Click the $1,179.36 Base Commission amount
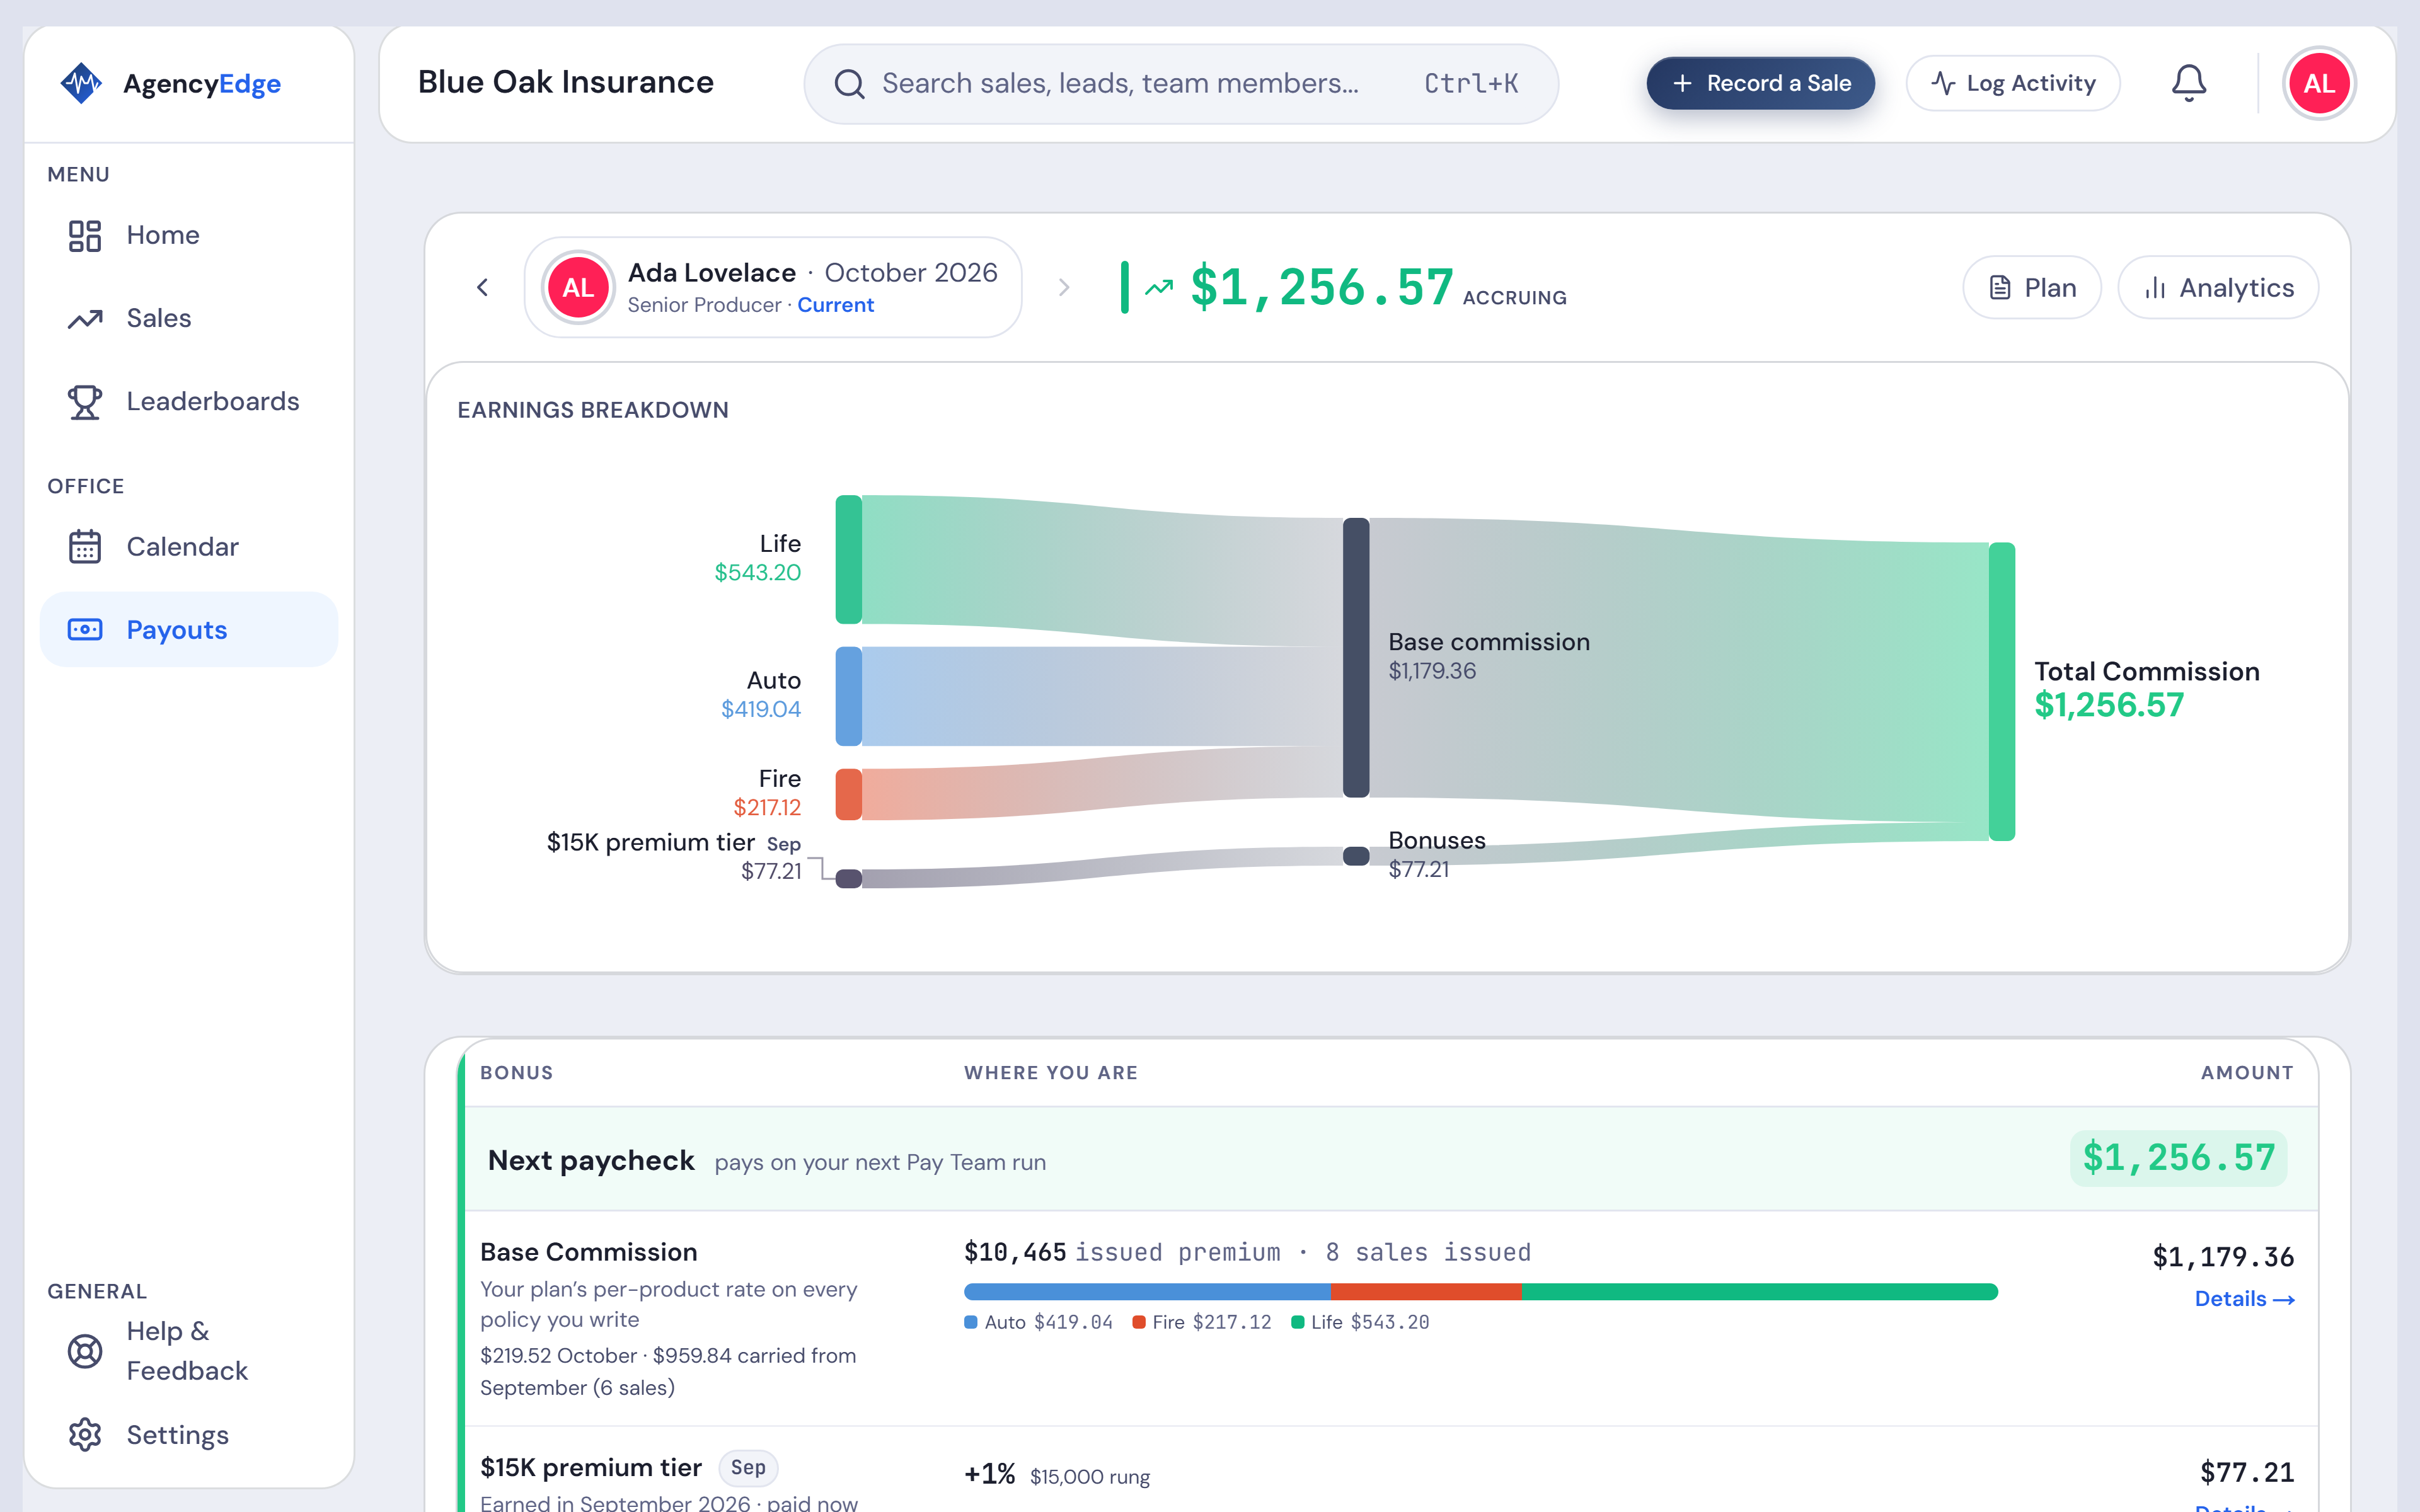 tap(2223, 1257)
